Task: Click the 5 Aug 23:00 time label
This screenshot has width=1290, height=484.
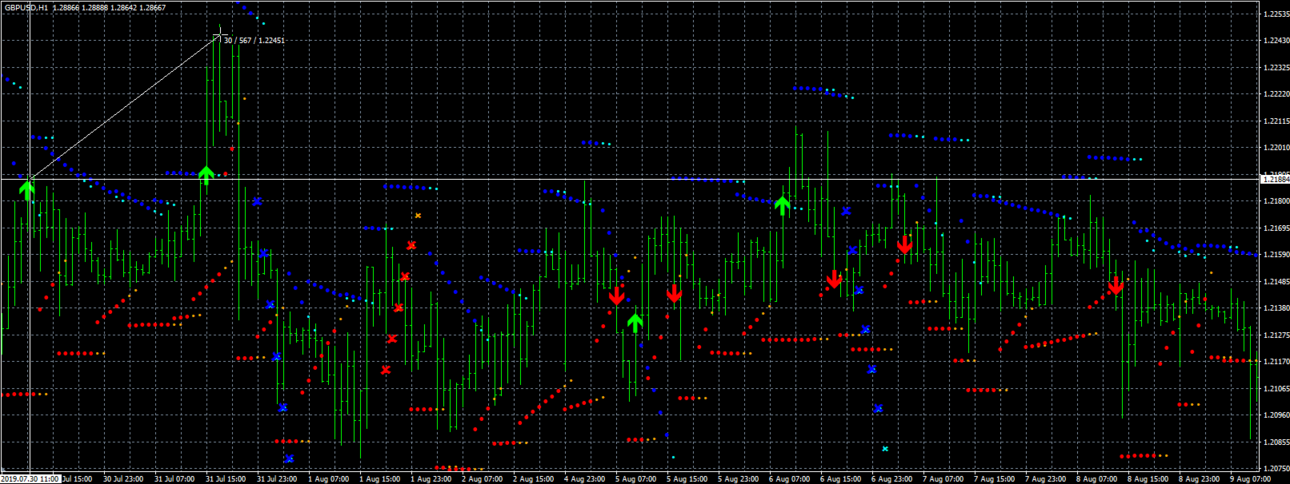Action: pyautogui.click(x=738, y=479)
